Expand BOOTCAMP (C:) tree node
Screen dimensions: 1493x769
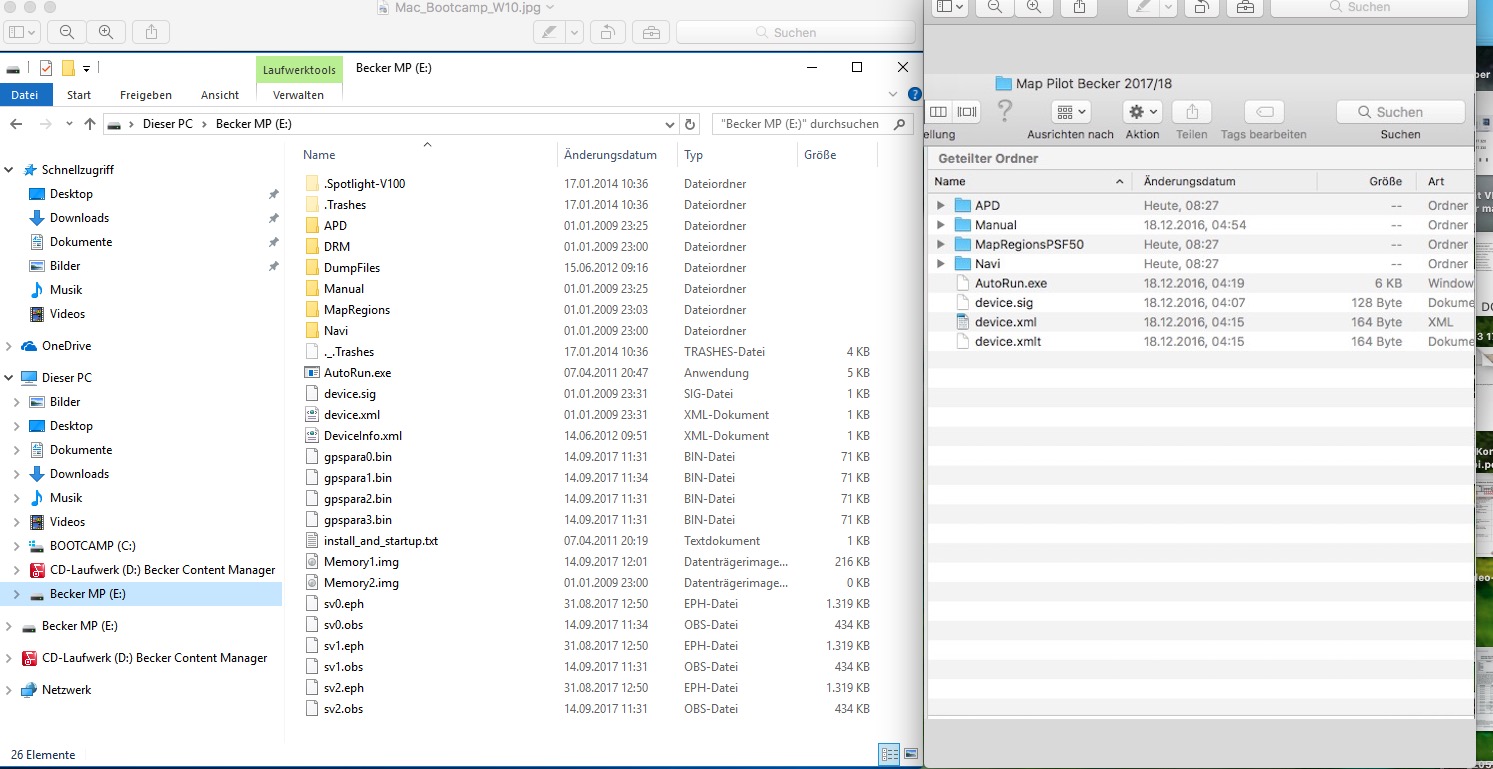[x=17, y=546]
